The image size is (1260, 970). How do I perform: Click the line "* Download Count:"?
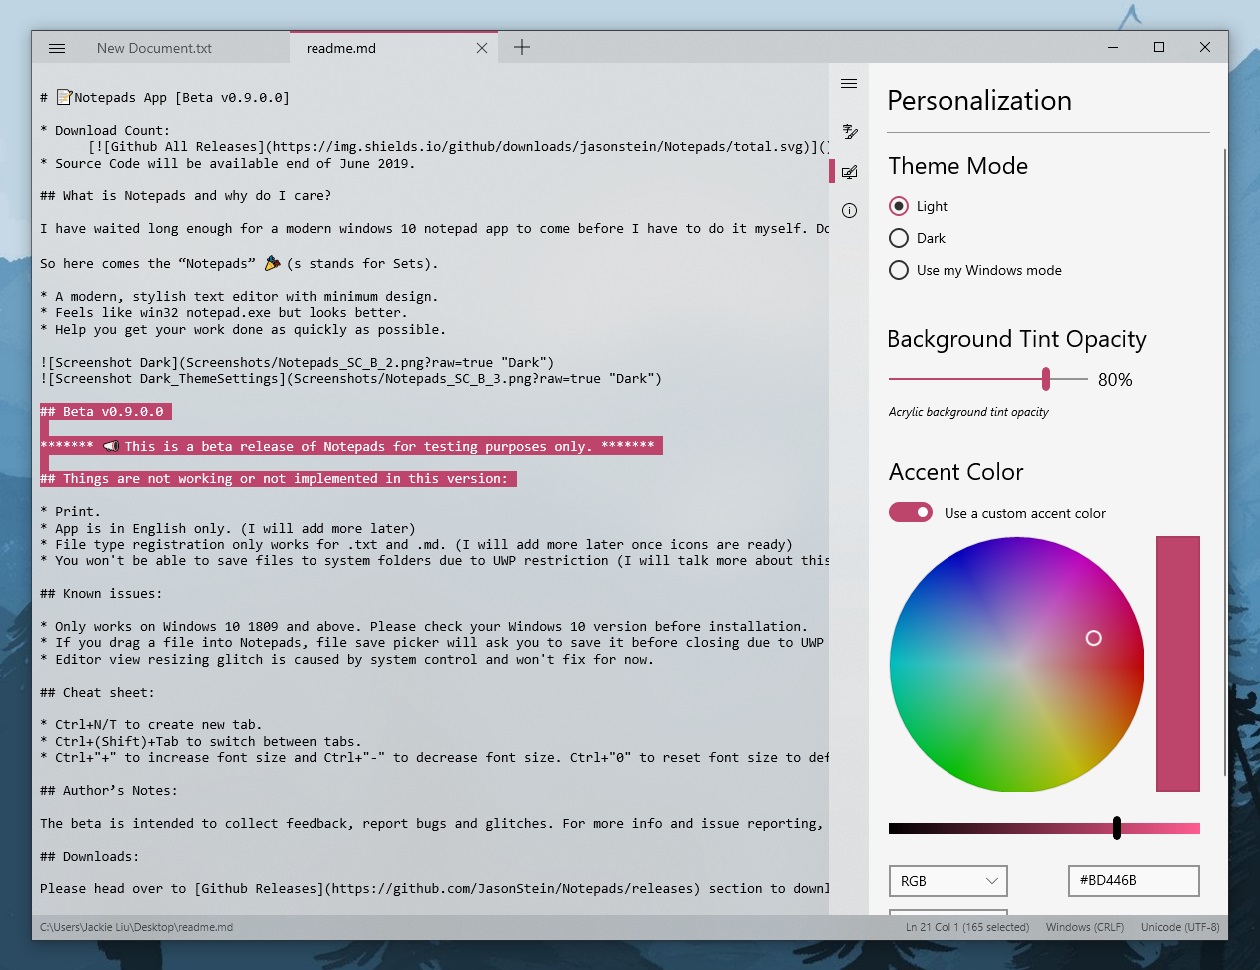105,131
